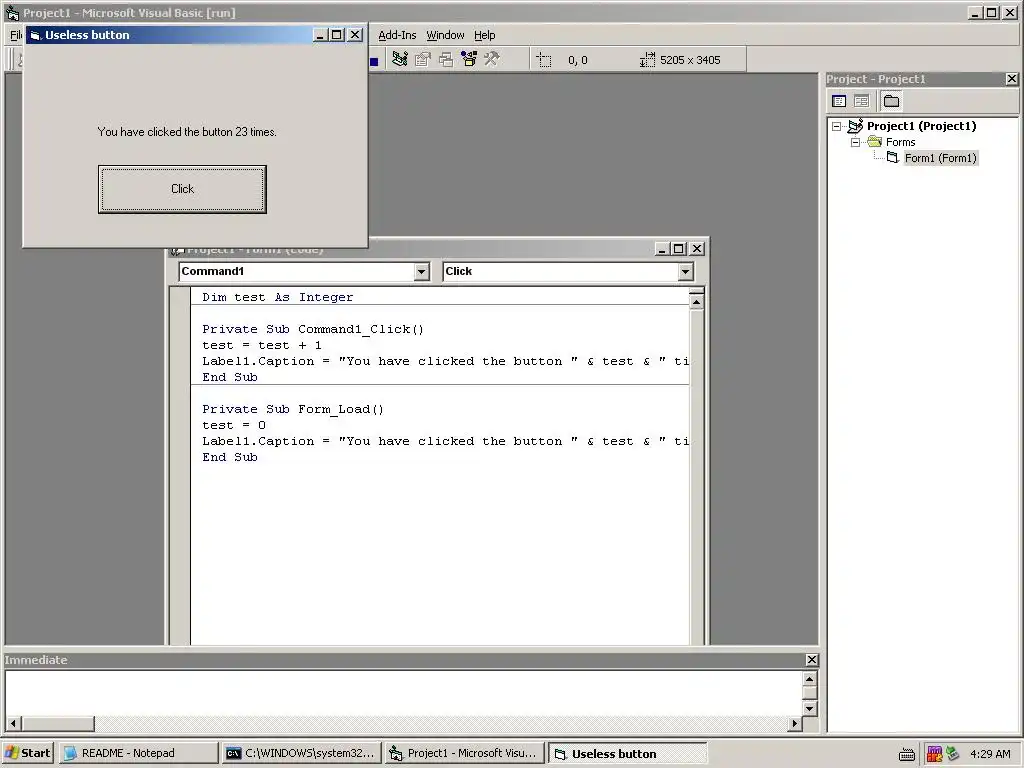1024x768 pixels.
Task: Open the Windows Start menu
Action: (x=28, y=753)
